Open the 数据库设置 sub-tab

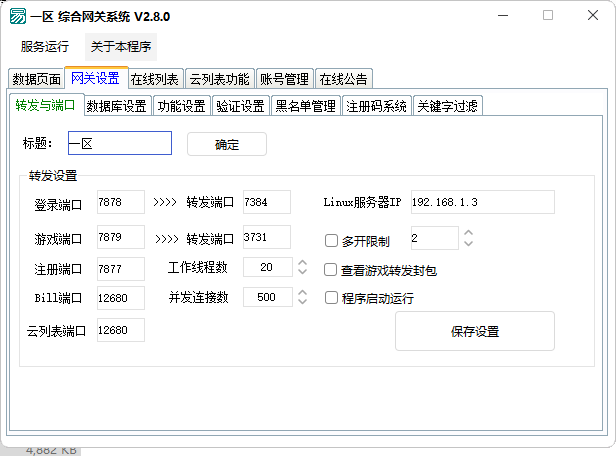pyautogui.click(x=117, y=106)
